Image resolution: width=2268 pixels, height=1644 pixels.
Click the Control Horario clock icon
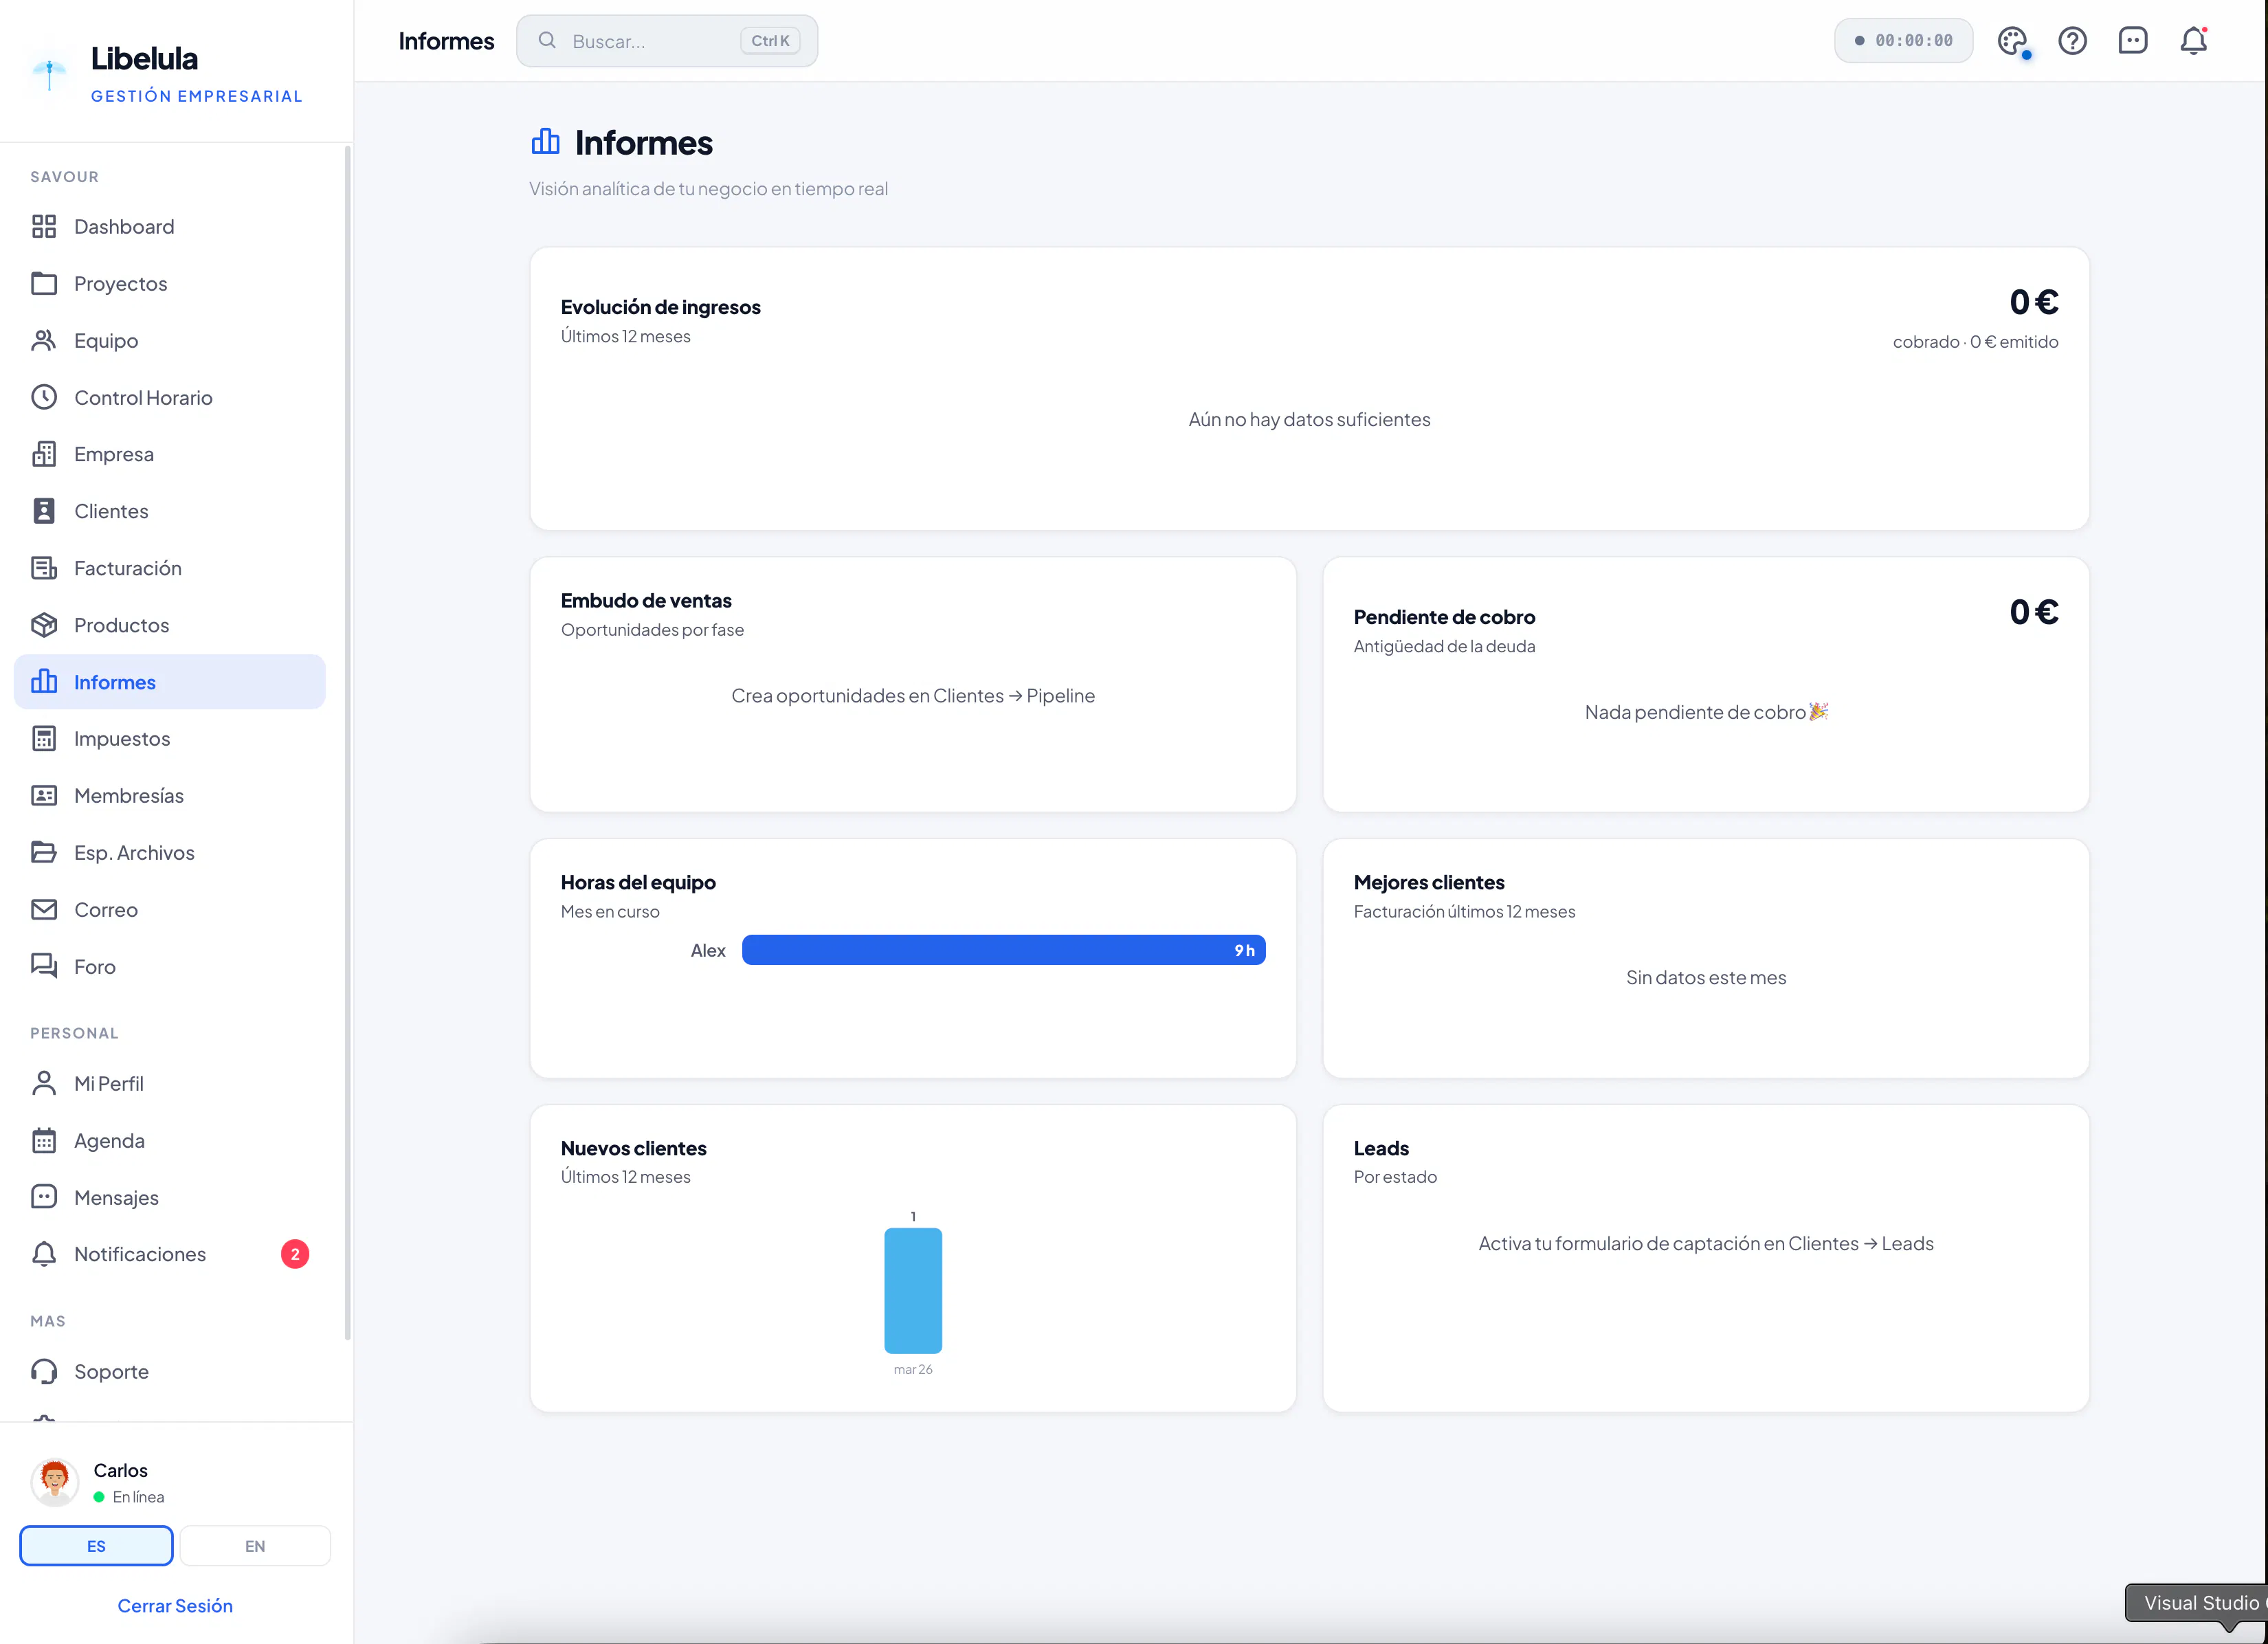[x=44, y=398]
